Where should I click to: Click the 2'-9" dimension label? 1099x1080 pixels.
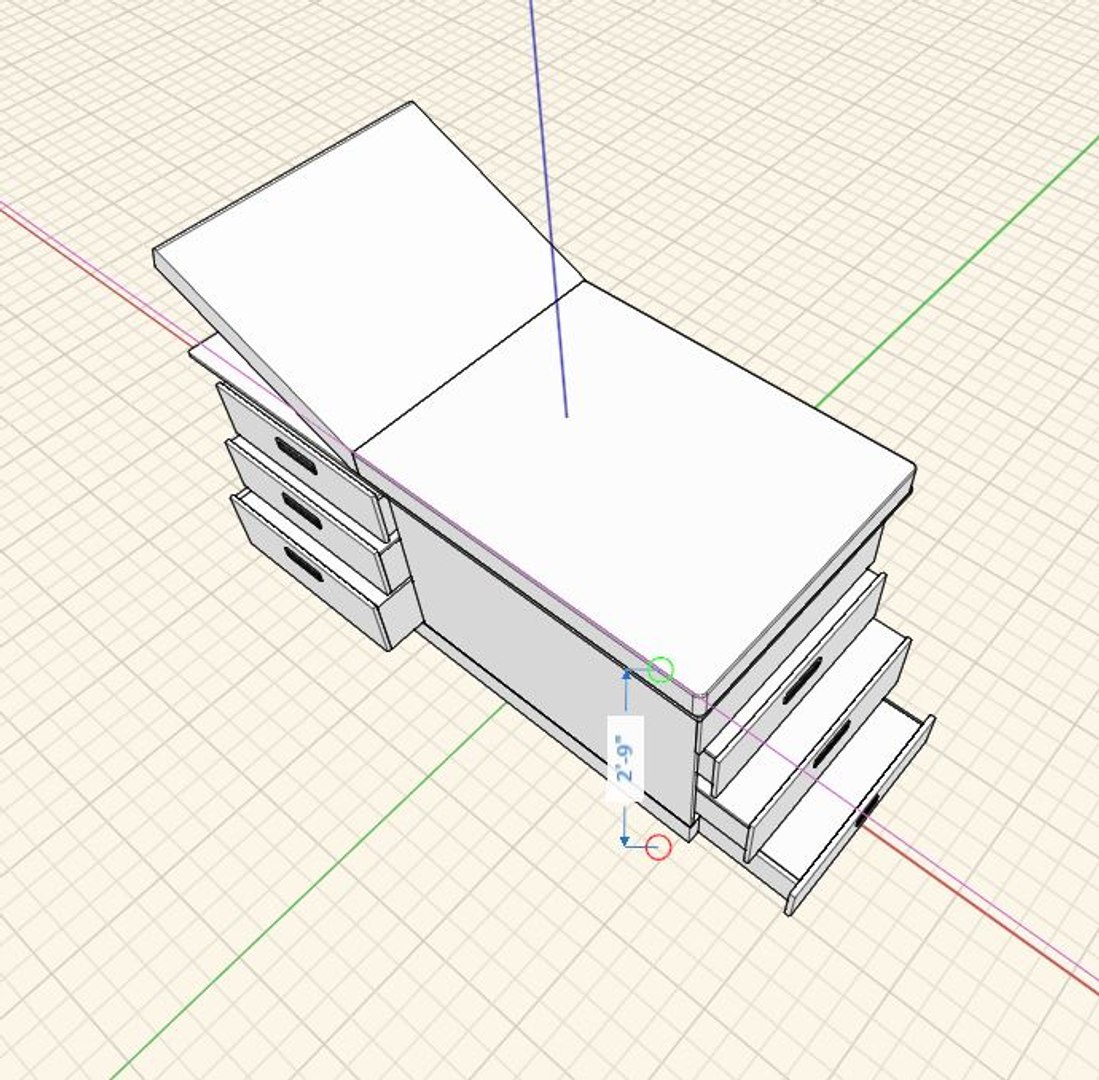[x=625, y=758]
